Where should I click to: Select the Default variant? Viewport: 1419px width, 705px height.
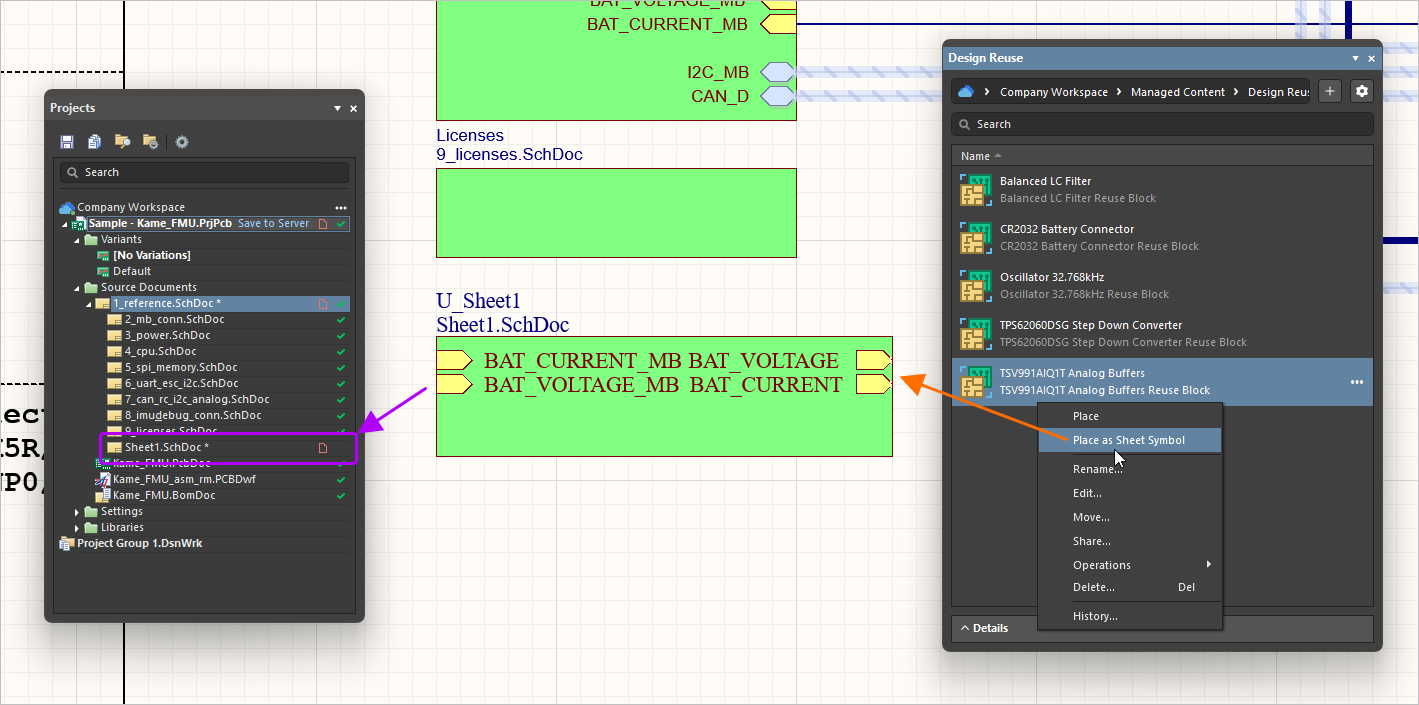pyautogui.click(x=132, y=271)
